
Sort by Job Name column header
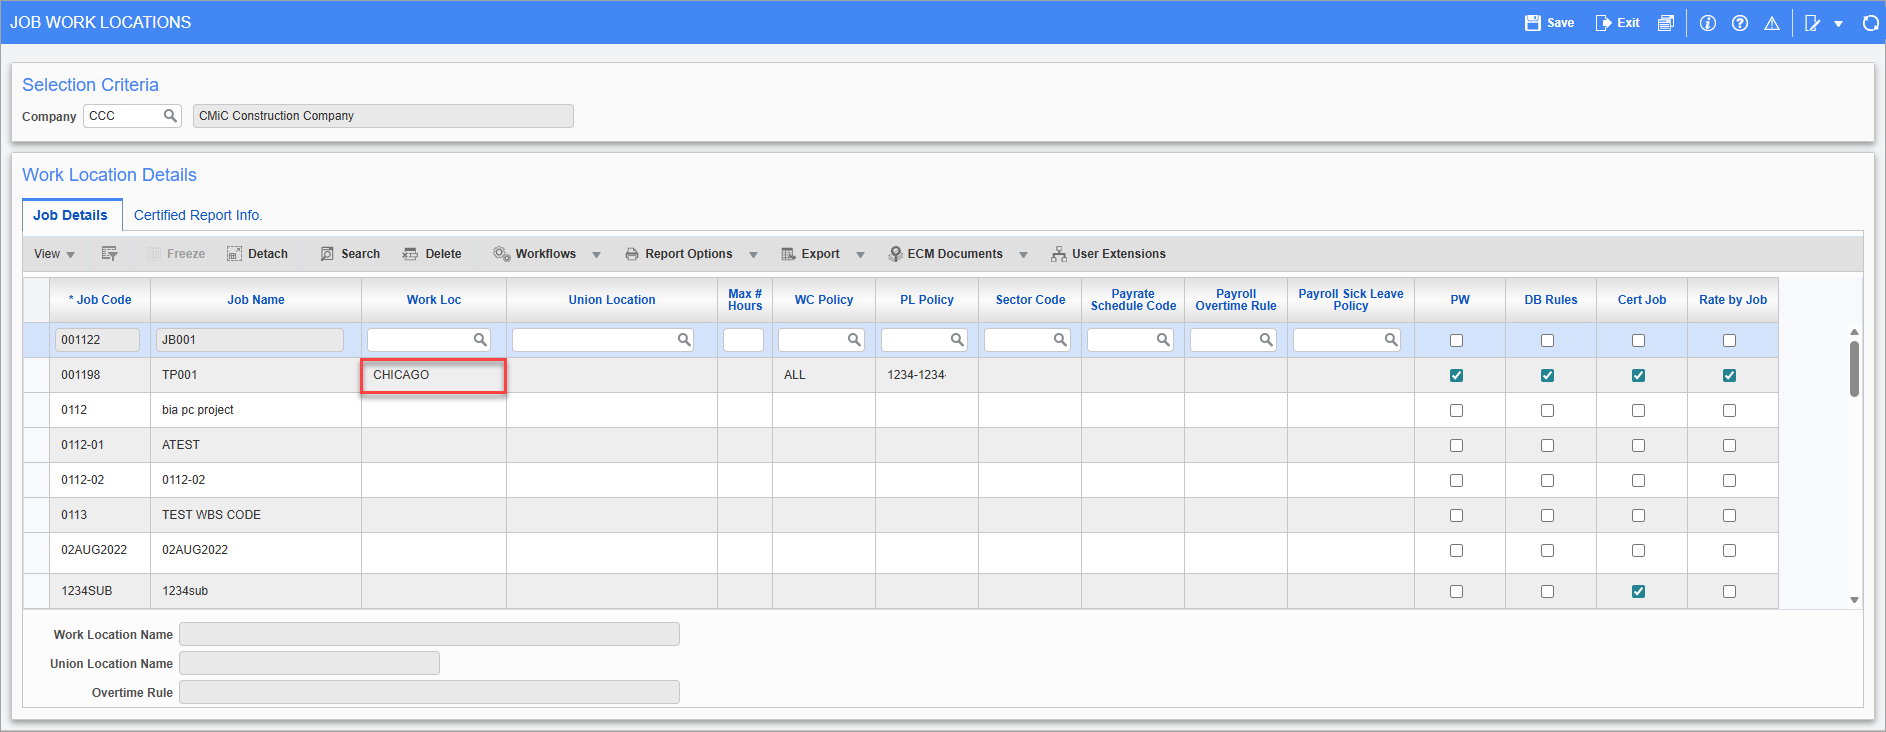coord(256,300)
